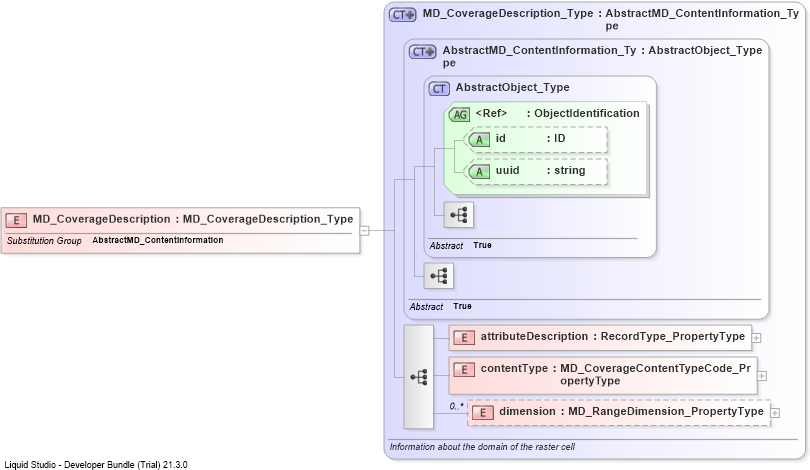Select the uuid attribute string type
Viewport: 810px width, 470px height.
570,170
